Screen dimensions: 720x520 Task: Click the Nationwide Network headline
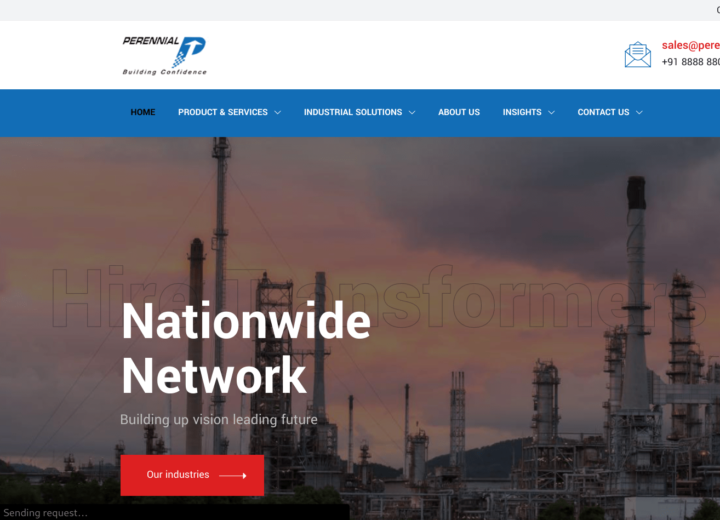246,348
